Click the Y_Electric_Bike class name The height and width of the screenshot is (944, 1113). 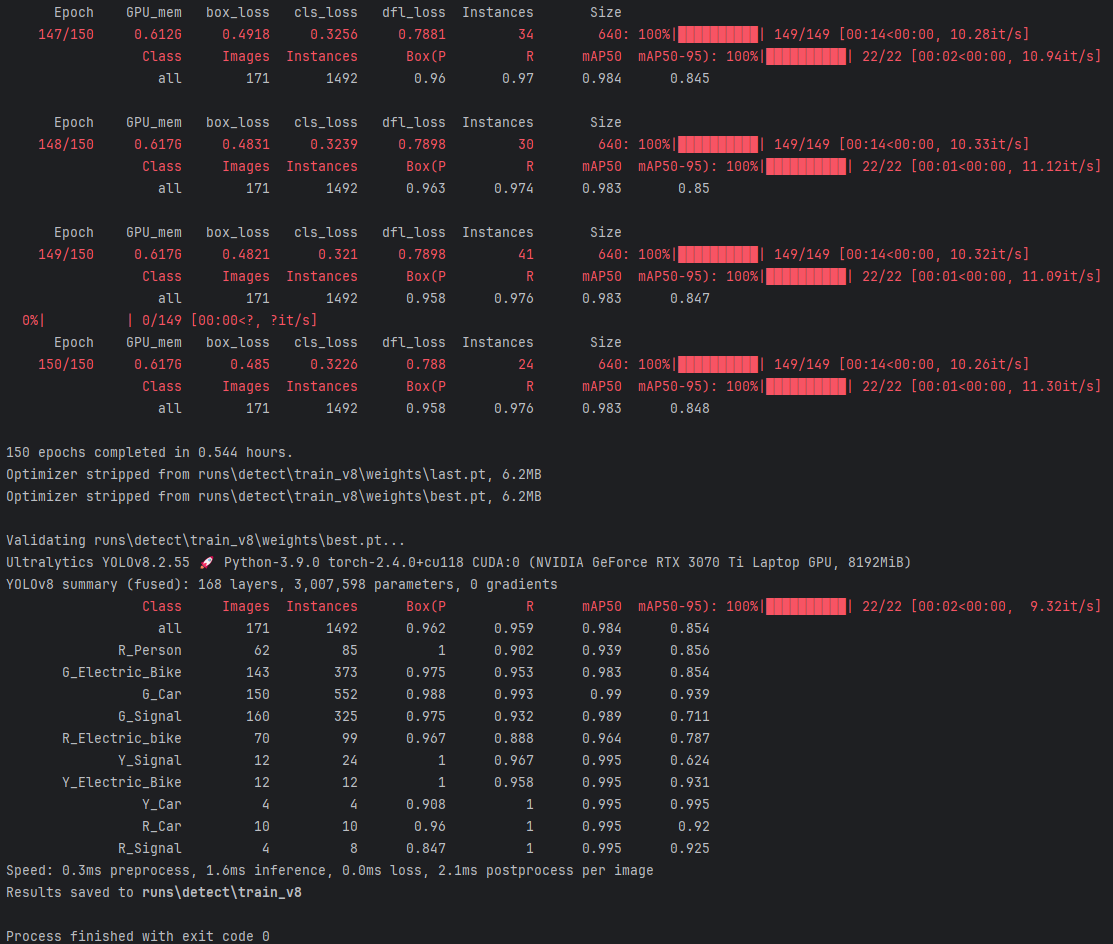coord(121,782)
